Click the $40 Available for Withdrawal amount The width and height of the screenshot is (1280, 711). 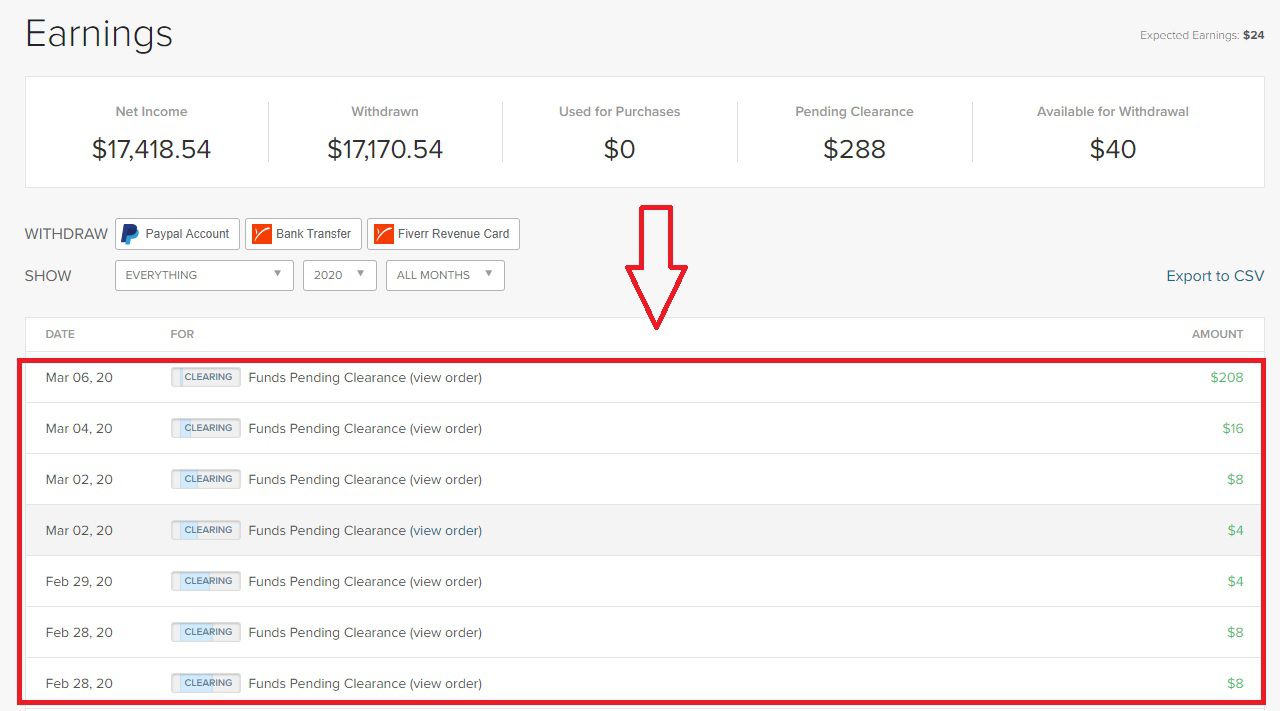(x=1112, y=149)
